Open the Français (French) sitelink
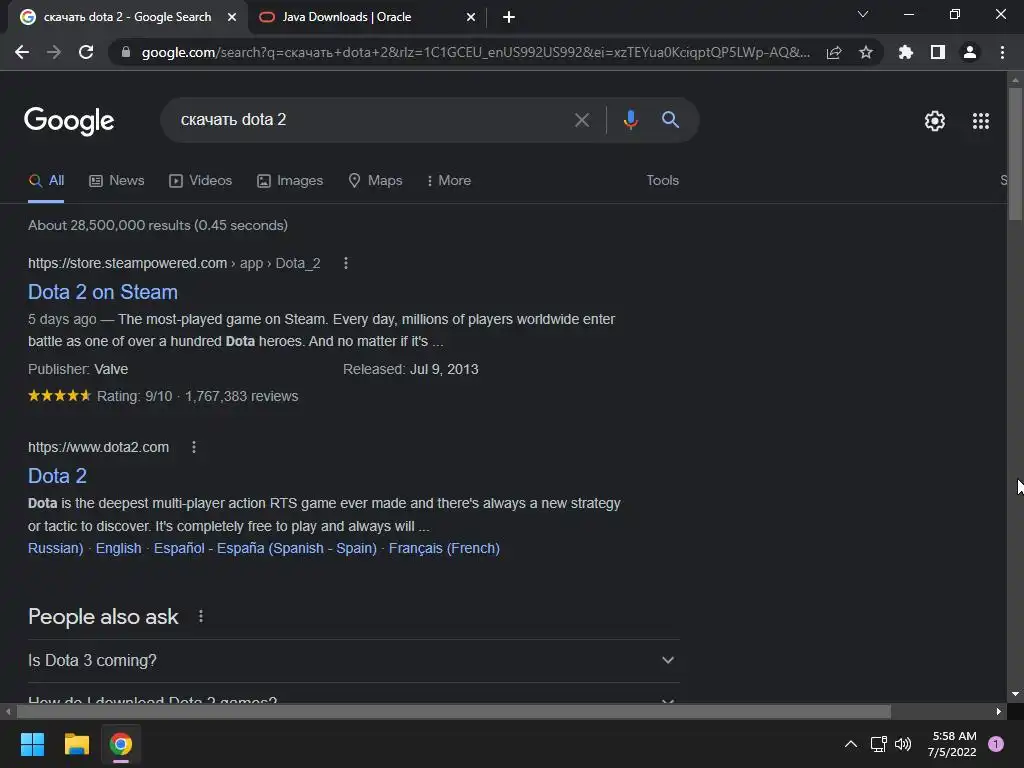This screenshot has width=1024, height=768. pyautogui.click(x=444, y=549)
